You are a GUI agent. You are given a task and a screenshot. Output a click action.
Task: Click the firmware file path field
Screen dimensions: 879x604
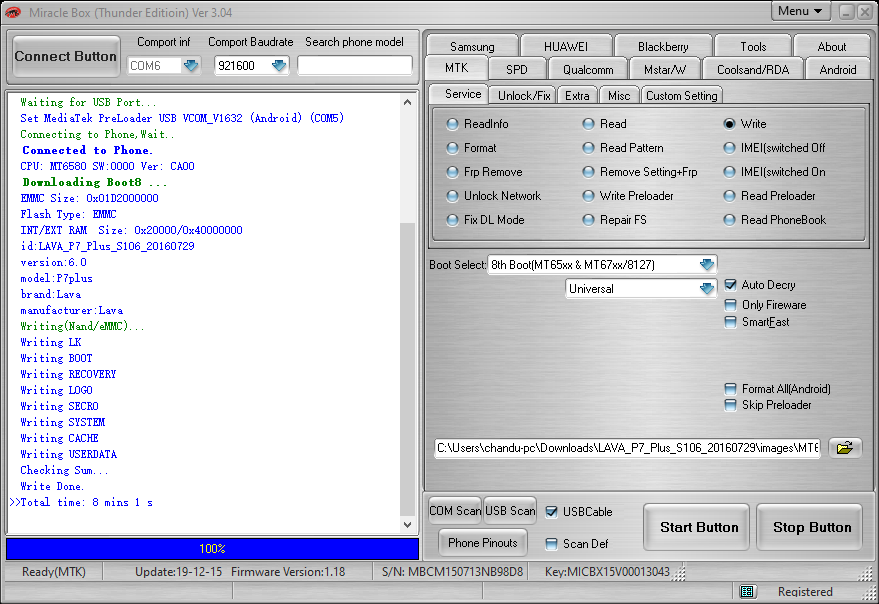[627, 448]
